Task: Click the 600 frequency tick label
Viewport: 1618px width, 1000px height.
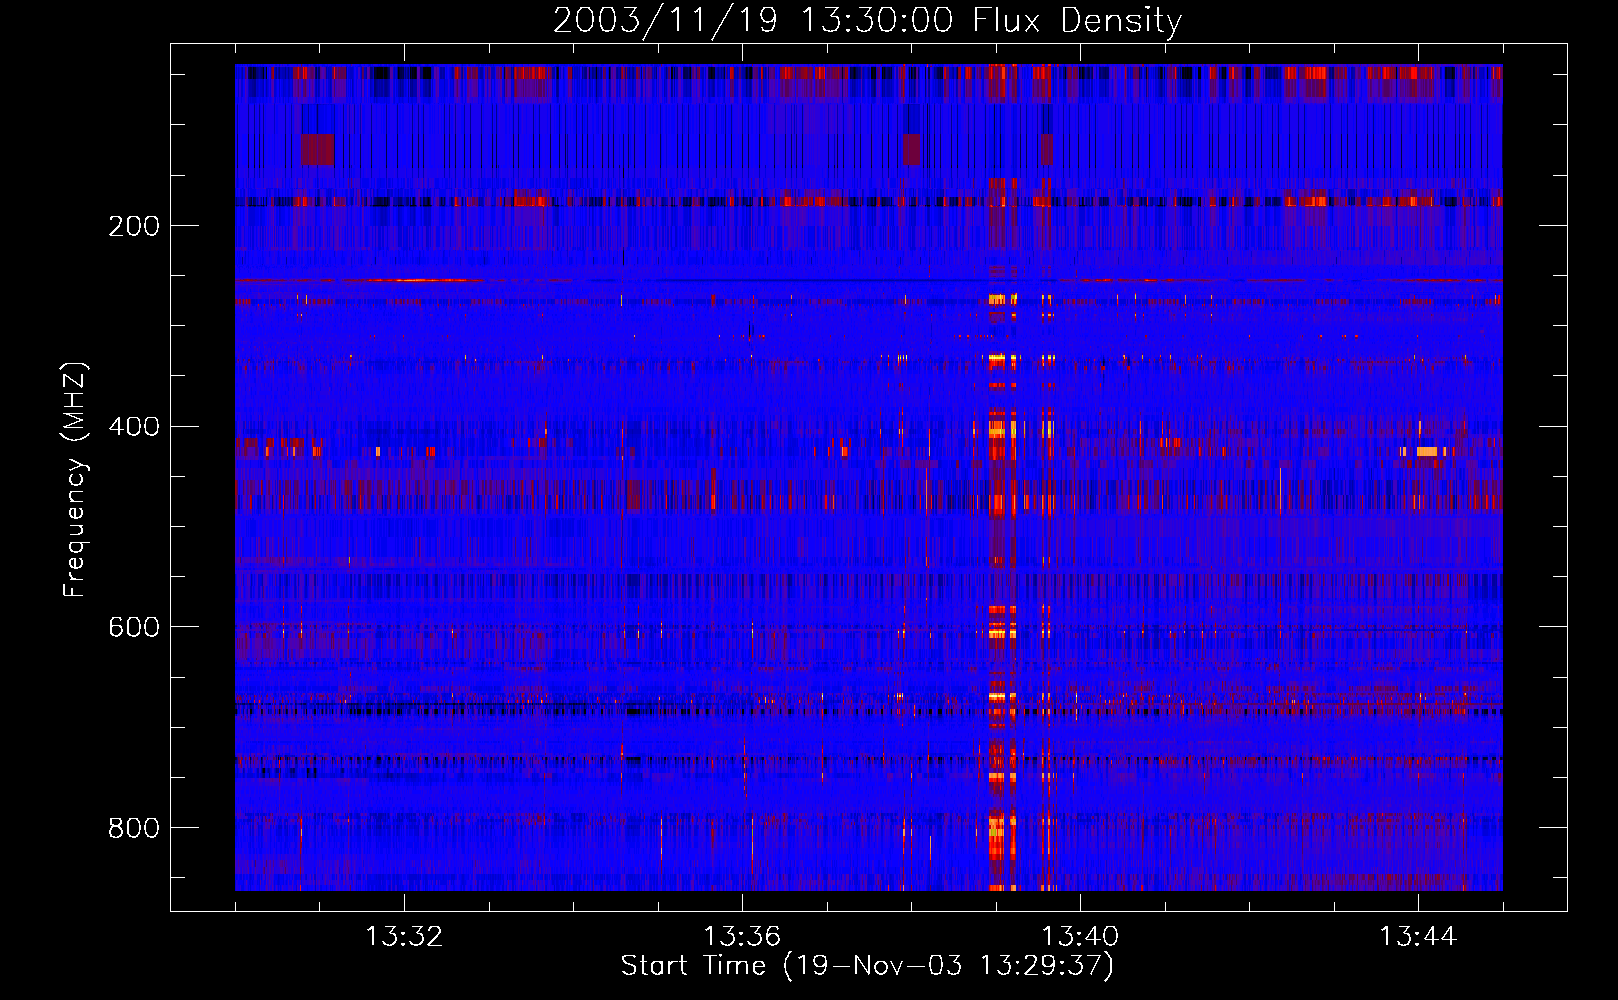Action: tap(134, 627)
